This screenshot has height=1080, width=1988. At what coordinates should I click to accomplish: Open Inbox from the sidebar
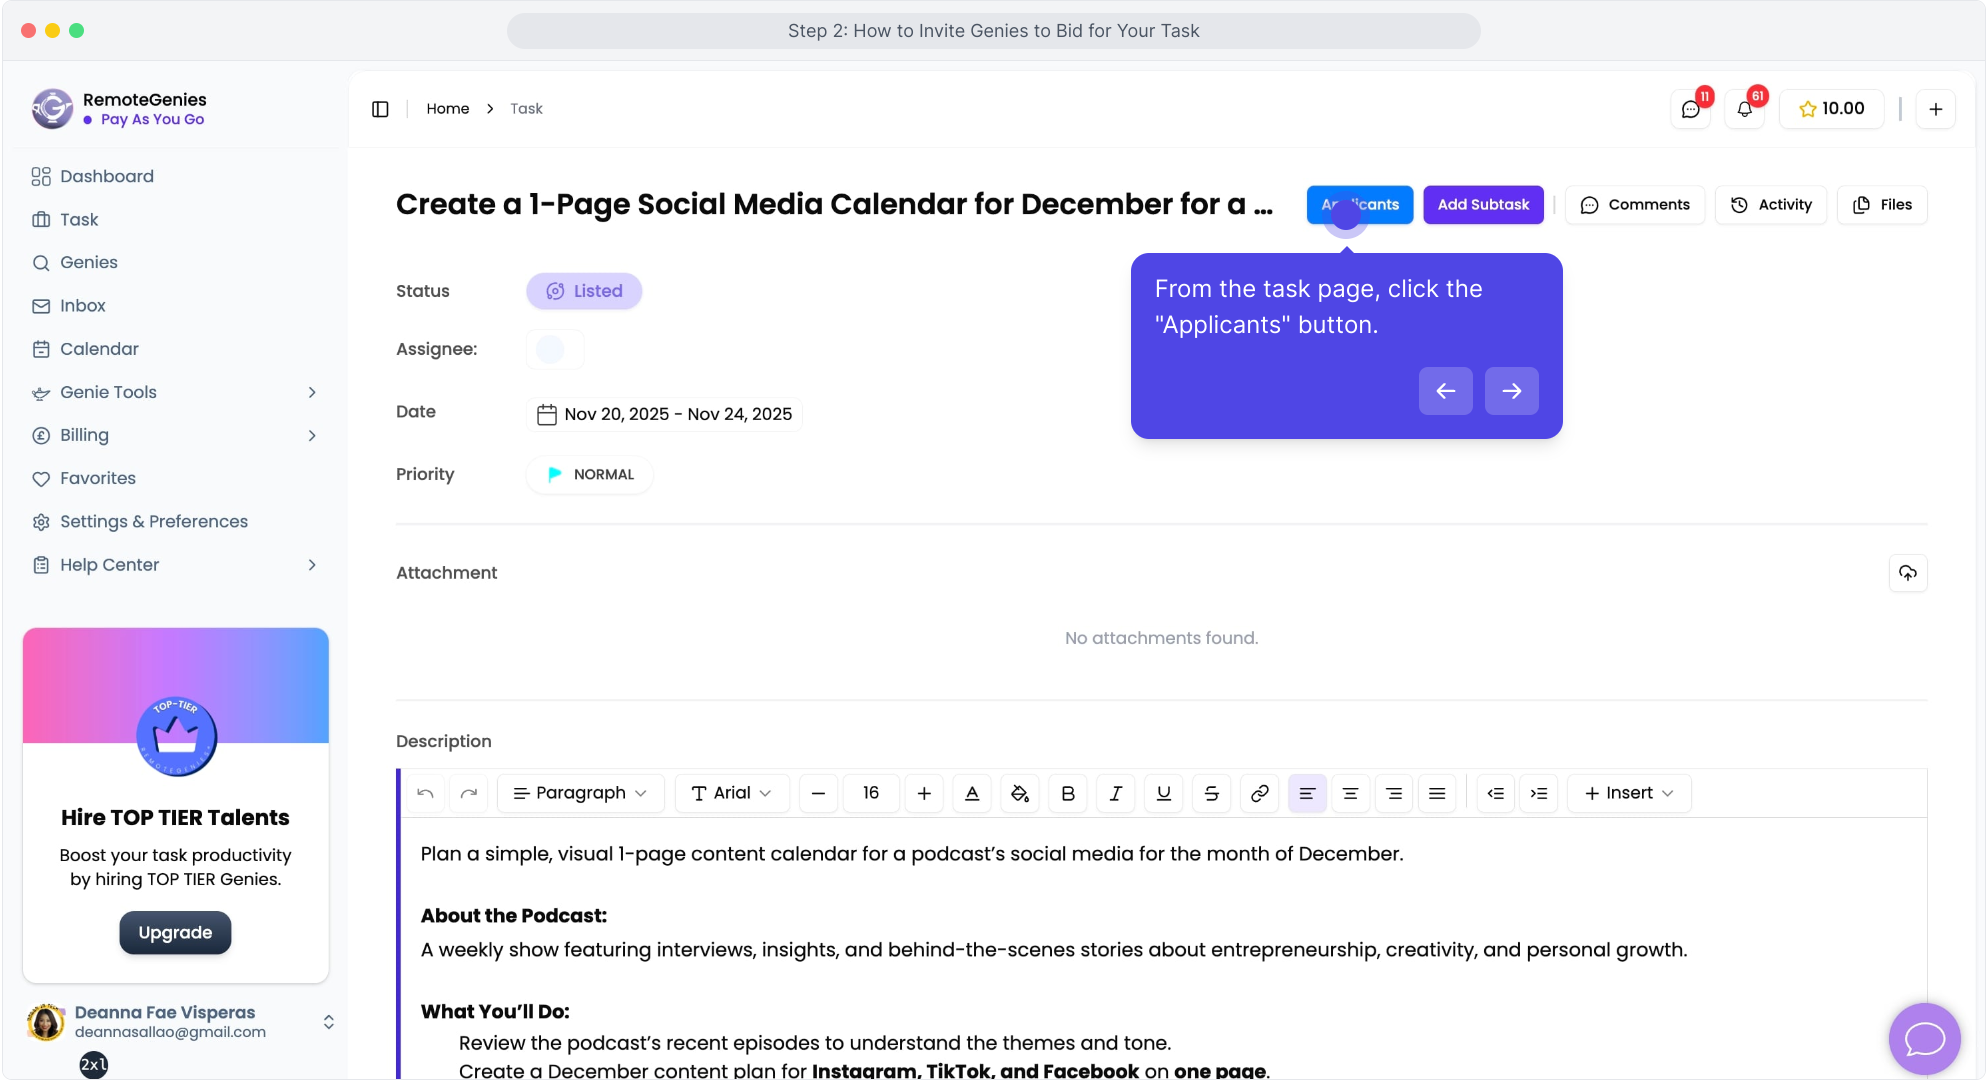(x=82, y=306)
